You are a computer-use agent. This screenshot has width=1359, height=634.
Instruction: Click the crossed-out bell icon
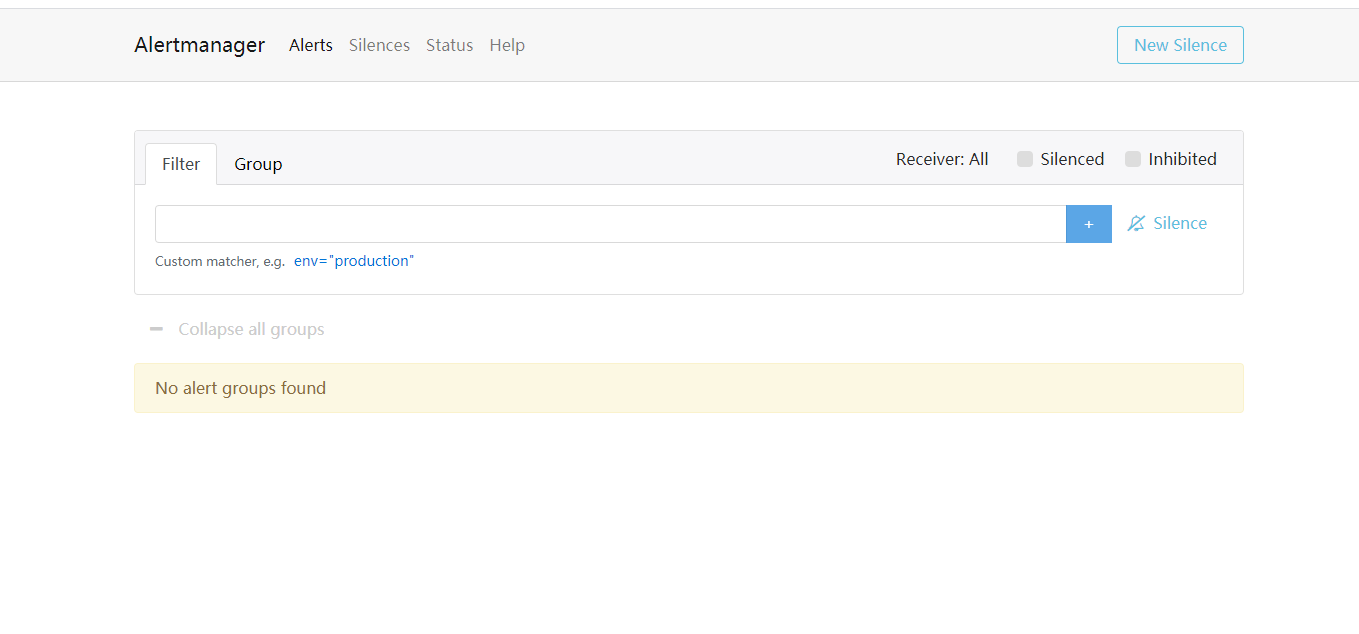1136,224
